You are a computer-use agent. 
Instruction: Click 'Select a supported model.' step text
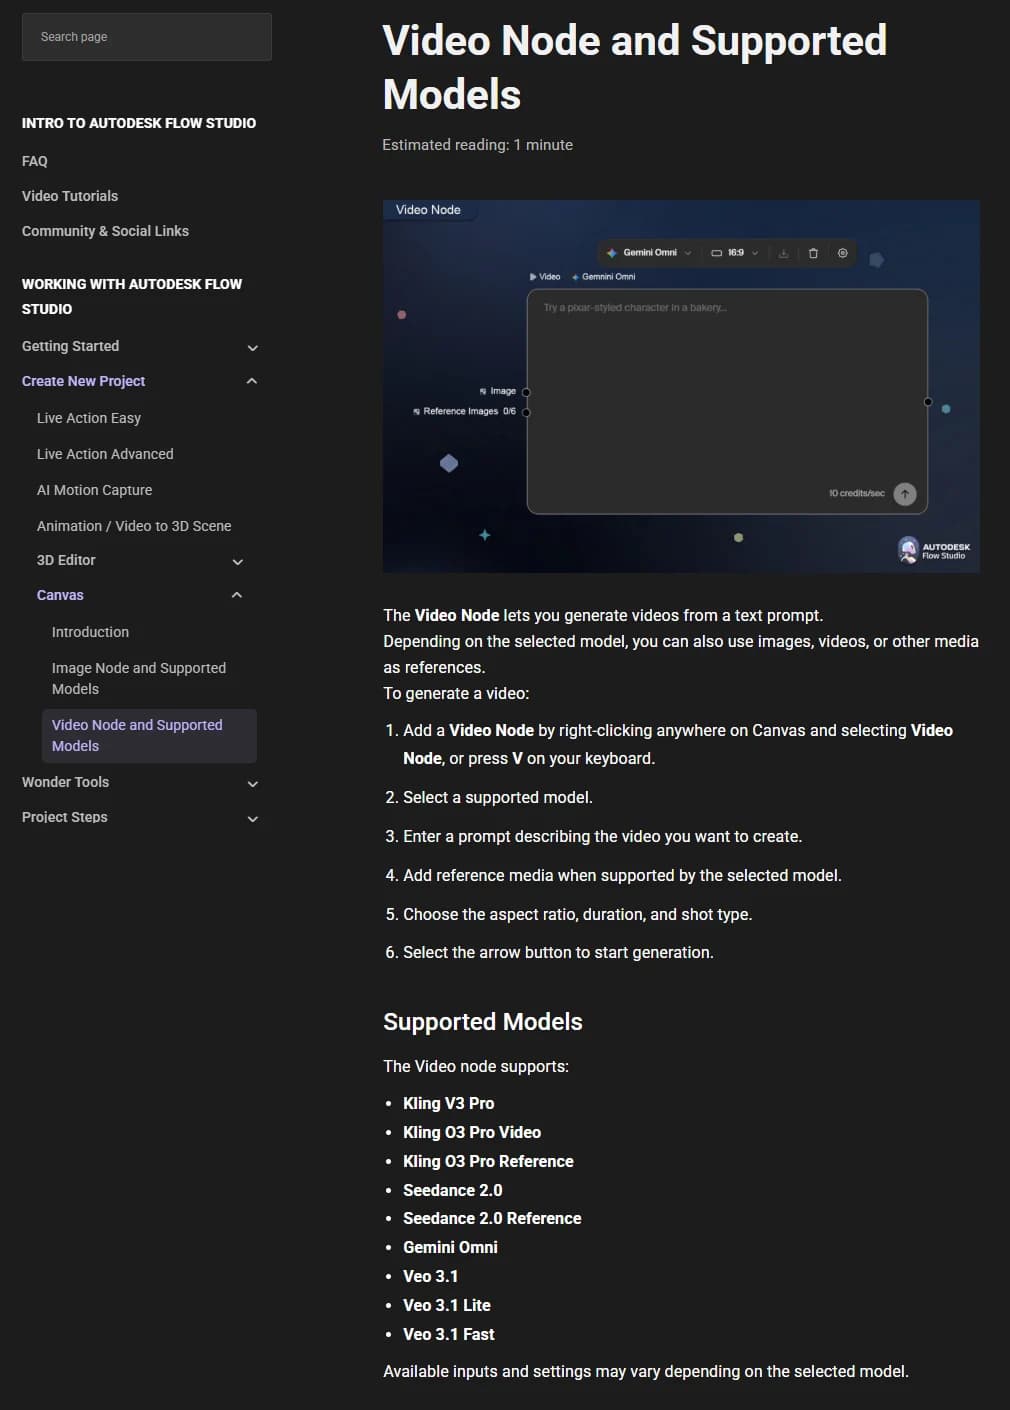[x=498, y=797]
